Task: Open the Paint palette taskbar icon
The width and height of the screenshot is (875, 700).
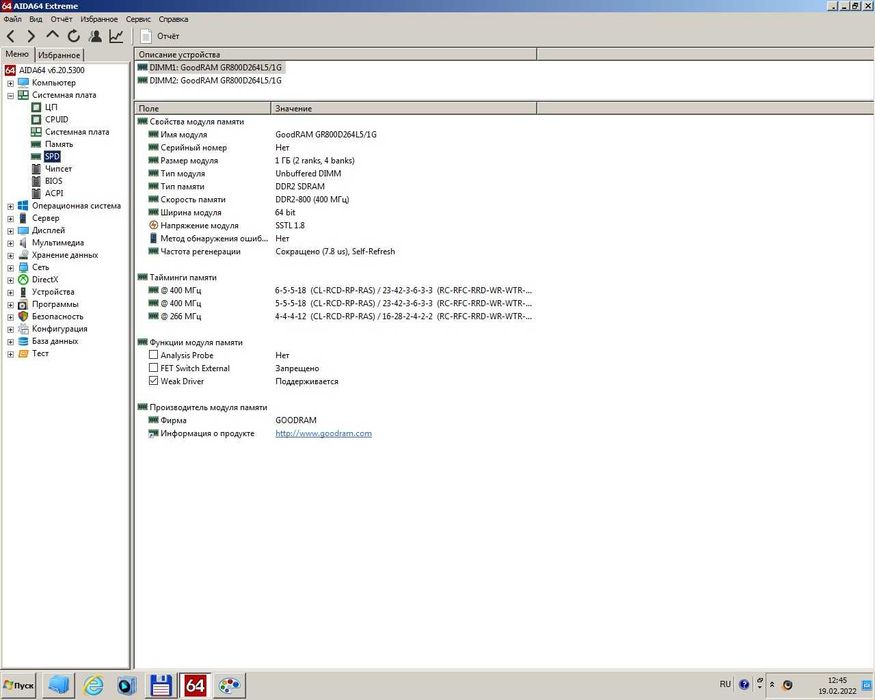Action: [x=229, y=685]
